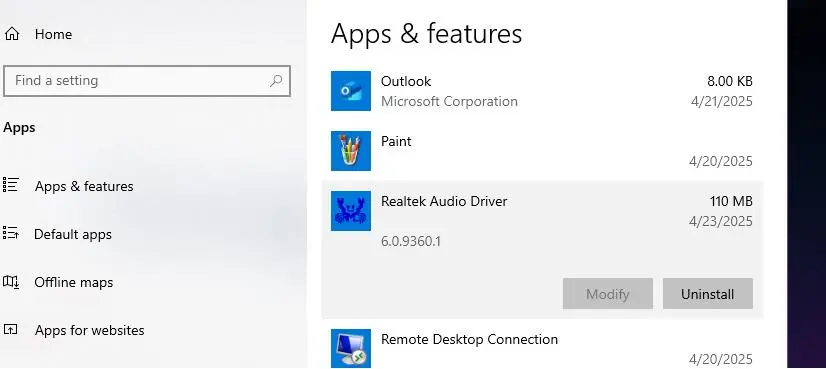This screenshot has height=369, width=826.
Task: Click version number 6.0.9360.1
Action: click(411, 241)
